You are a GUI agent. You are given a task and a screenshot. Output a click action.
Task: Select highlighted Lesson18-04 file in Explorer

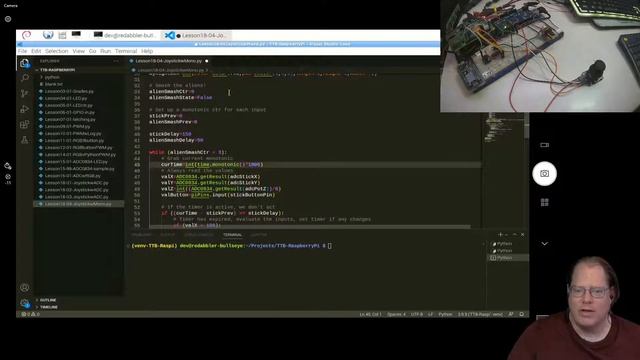click(x=78, y=204)
